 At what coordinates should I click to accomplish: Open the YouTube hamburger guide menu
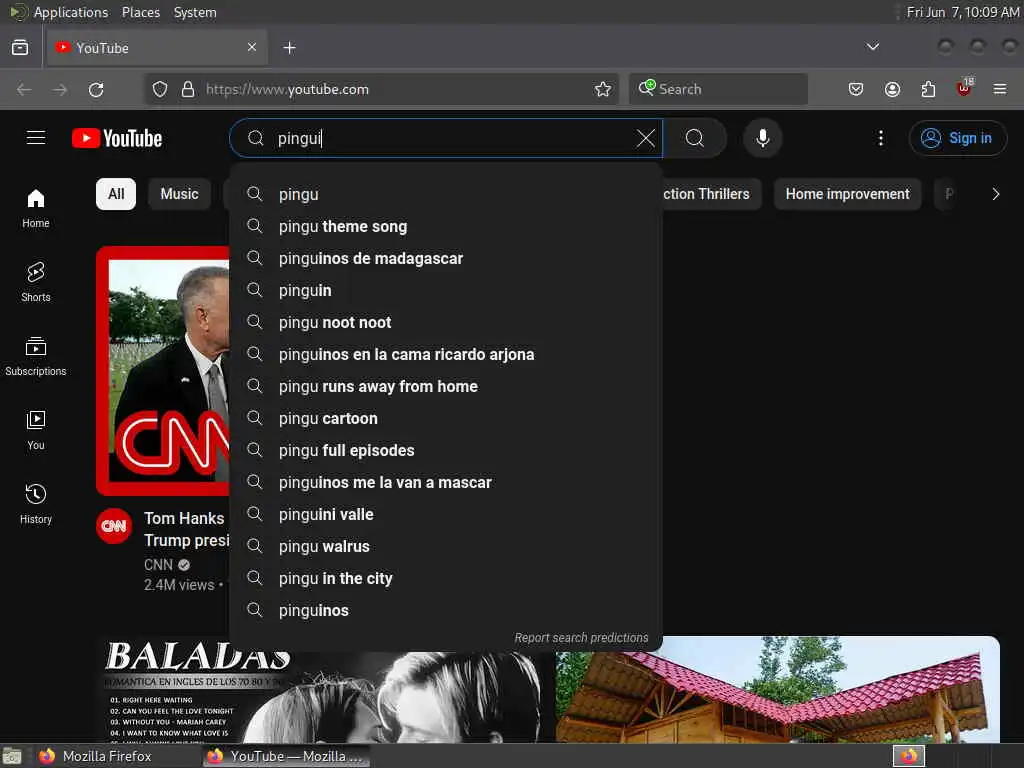36,138
